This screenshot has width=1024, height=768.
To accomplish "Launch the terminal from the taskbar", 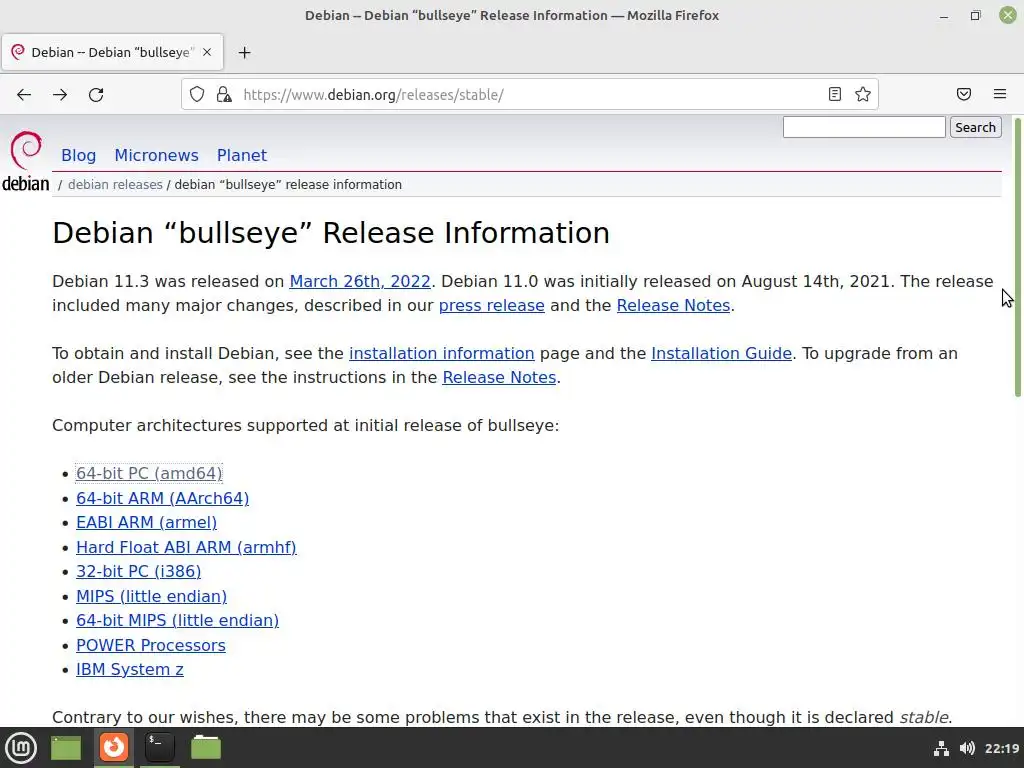I will pos(159,747).
